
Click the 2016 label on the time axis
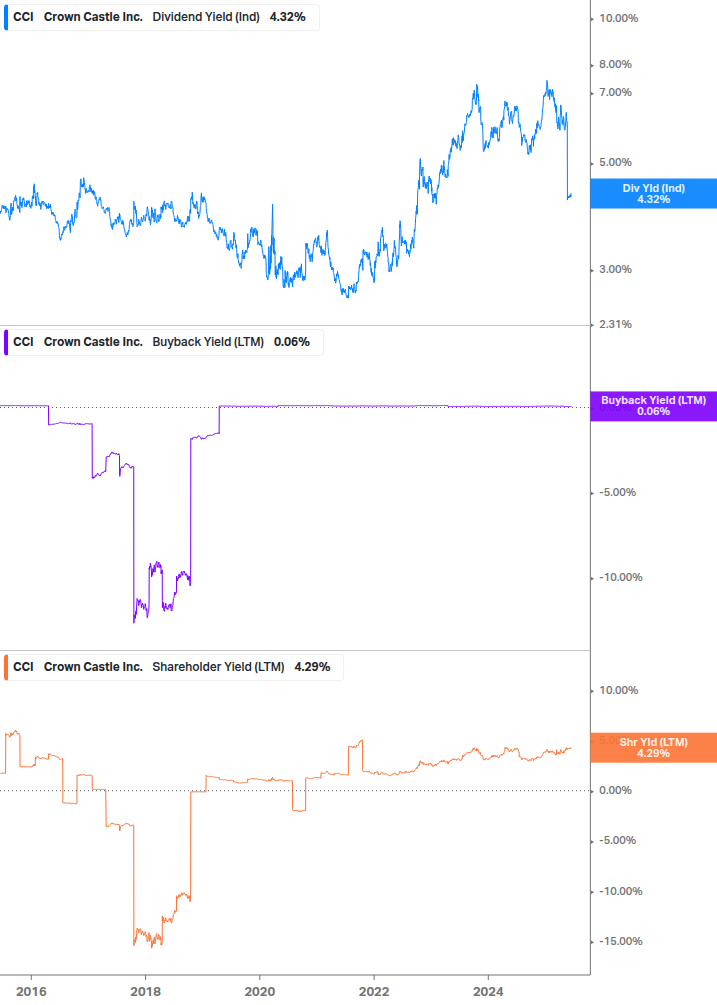(x=31, y=992)
